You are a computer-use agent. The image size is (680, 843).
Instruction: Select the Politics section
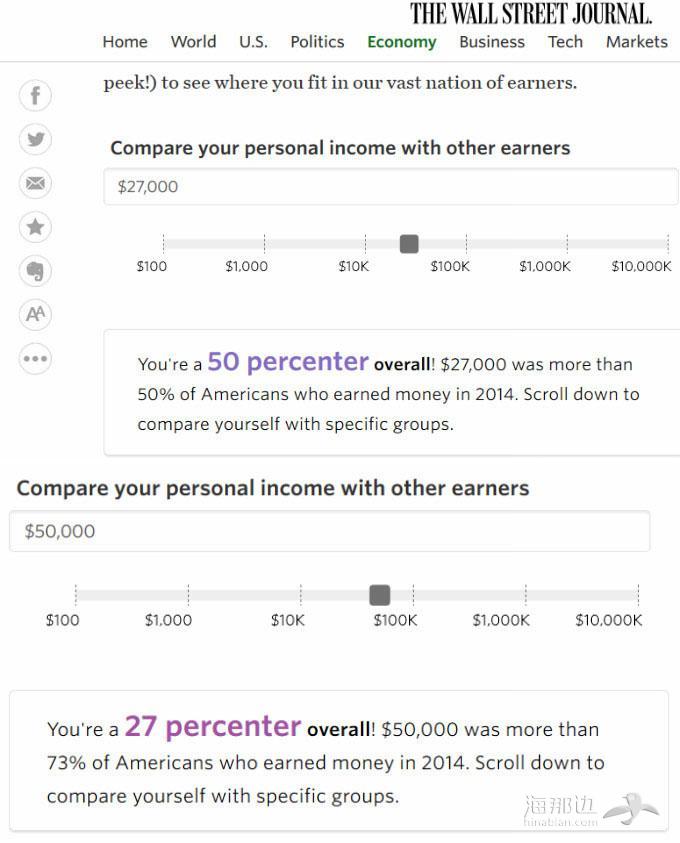(317, 42)
